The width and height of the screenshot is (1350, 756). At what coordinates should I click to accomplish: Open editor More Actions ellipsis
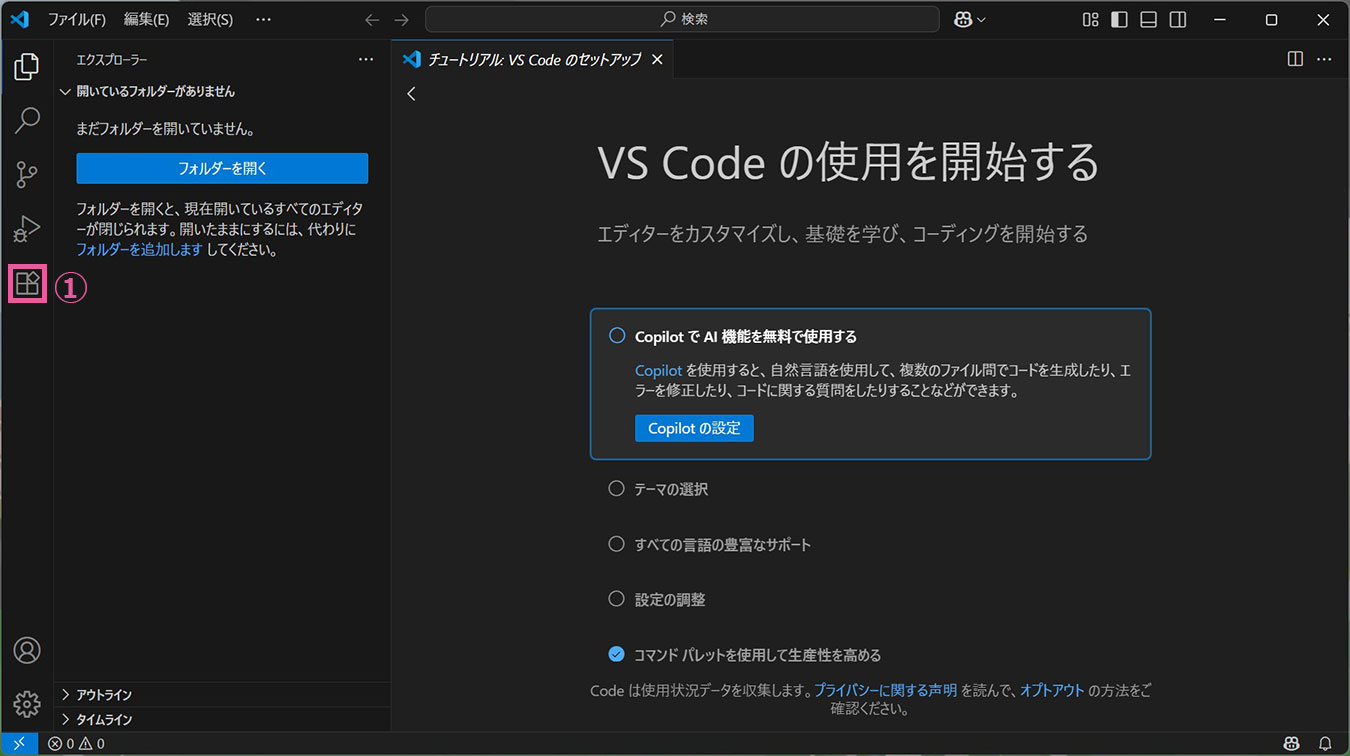click(x=1324, y=59)
